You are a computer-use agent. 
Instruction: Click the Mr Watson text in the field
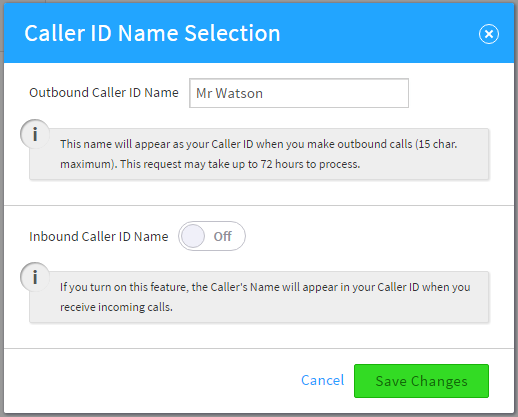point(229,93)
